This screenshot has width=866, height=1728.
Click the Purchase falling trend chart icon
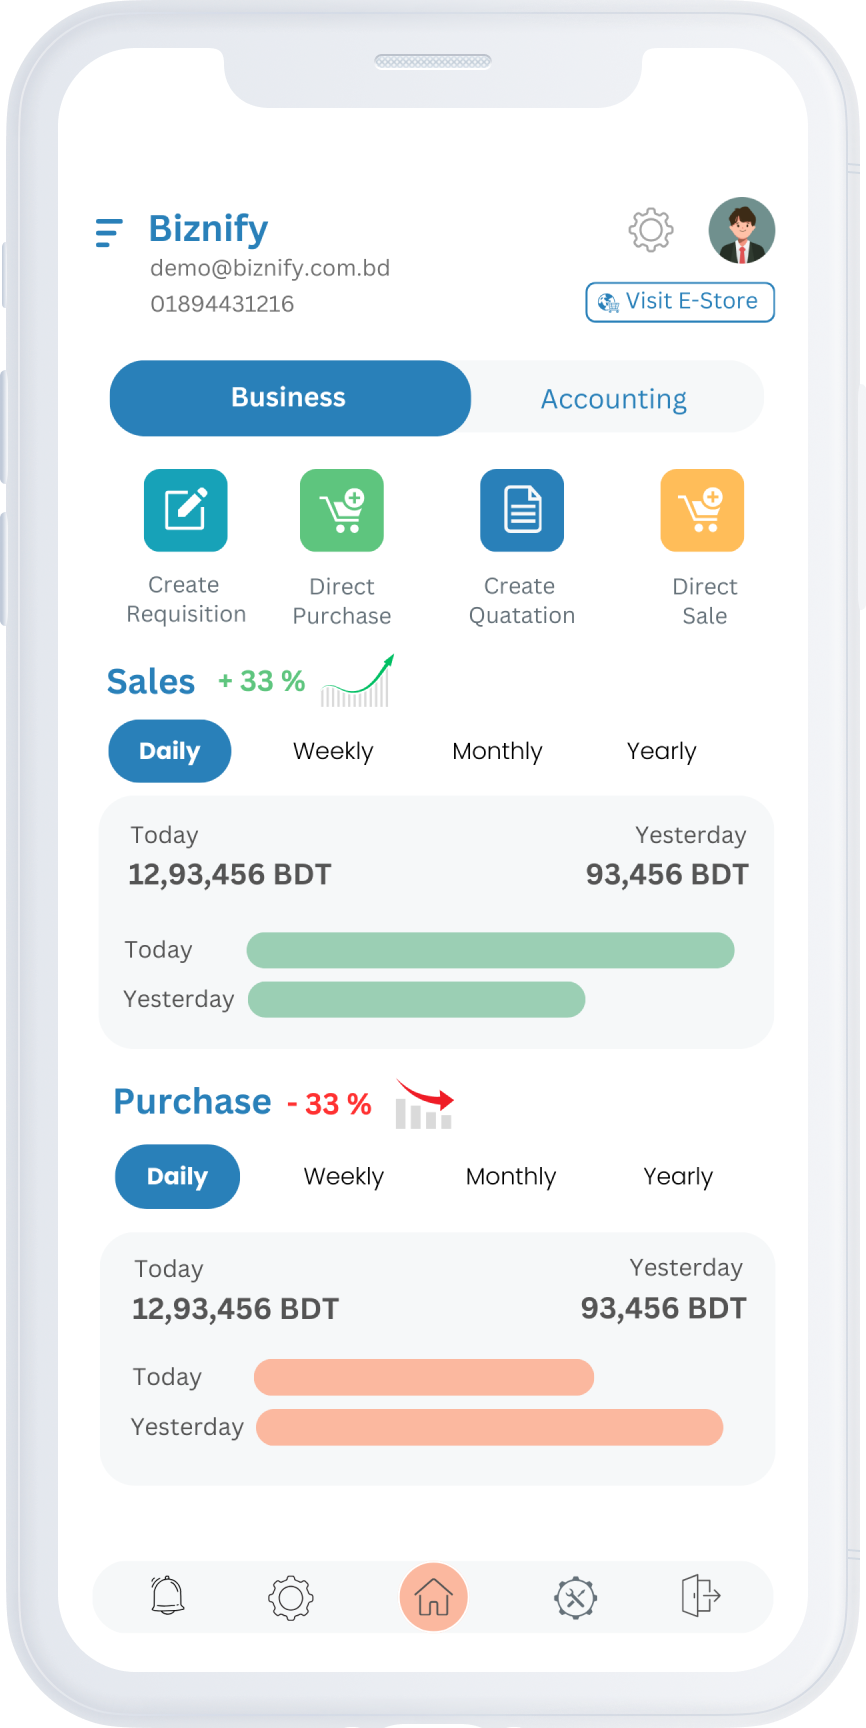(424, 1104)
